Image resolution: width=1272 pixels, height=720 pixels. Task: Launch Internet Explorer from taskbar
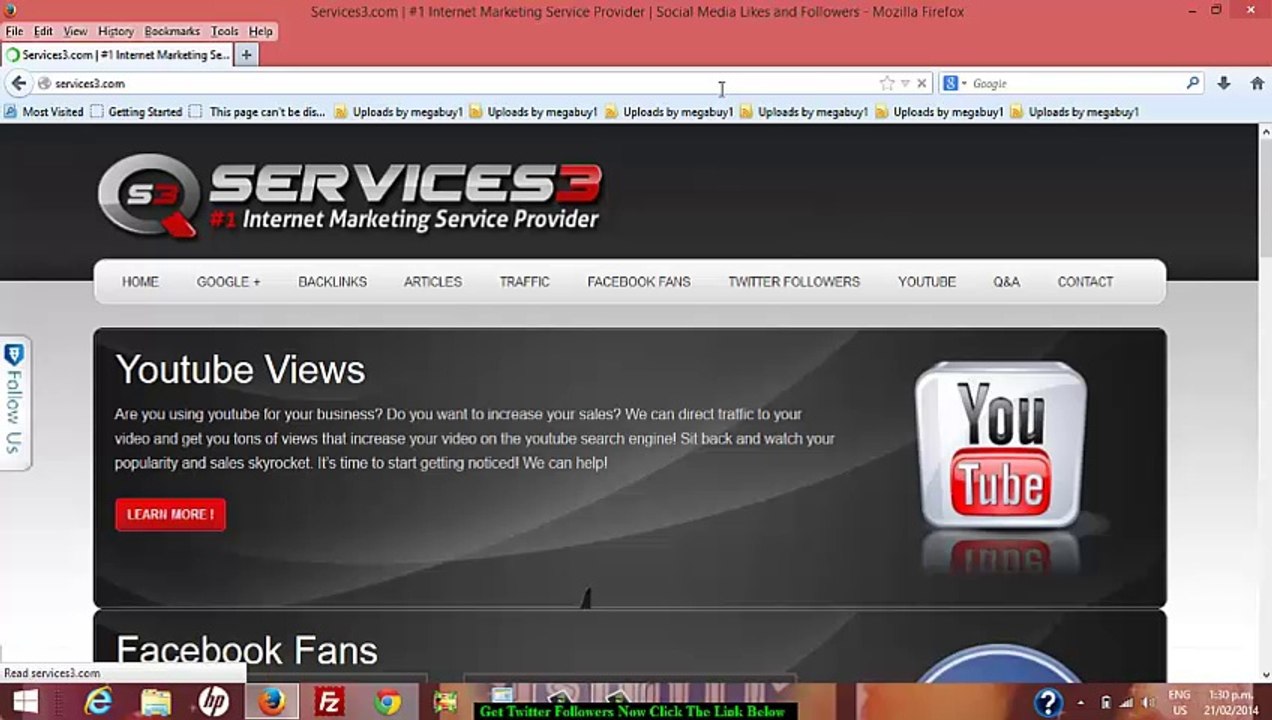coord(98,702)
